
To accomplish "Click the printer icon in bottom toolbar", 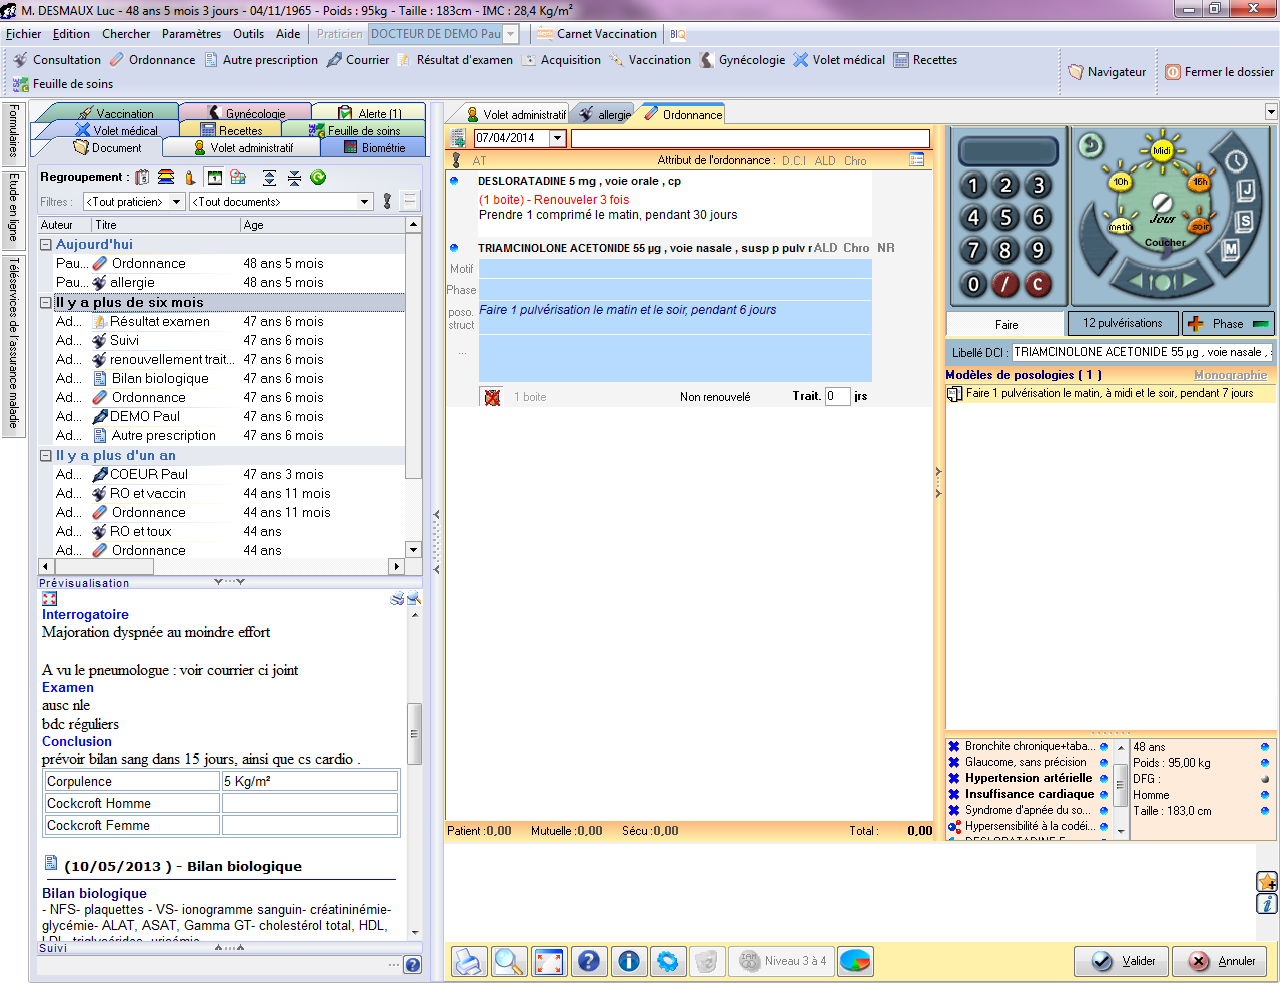I will coord(468,961).
